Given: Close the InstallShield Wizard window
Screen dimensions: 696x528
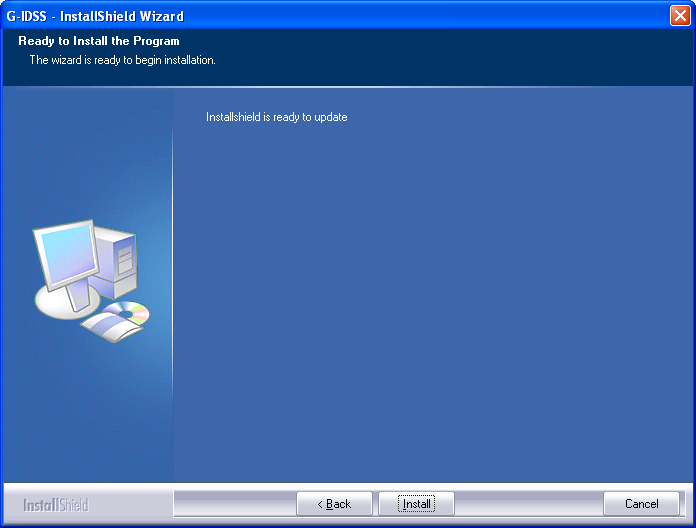Looking at the screenshot, I should [x=679, y=15].
